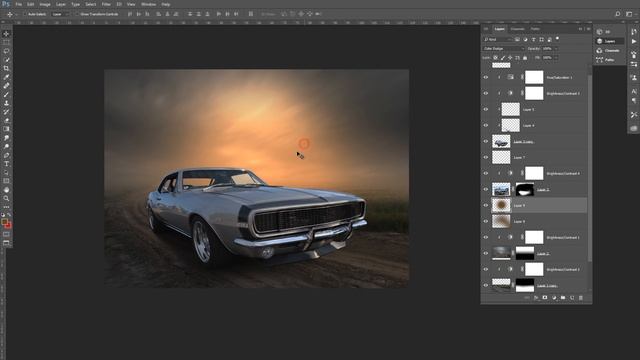This screenshot has width=640, height=360.
Task: Click the foreground color swatch
Action: point(4,222)
